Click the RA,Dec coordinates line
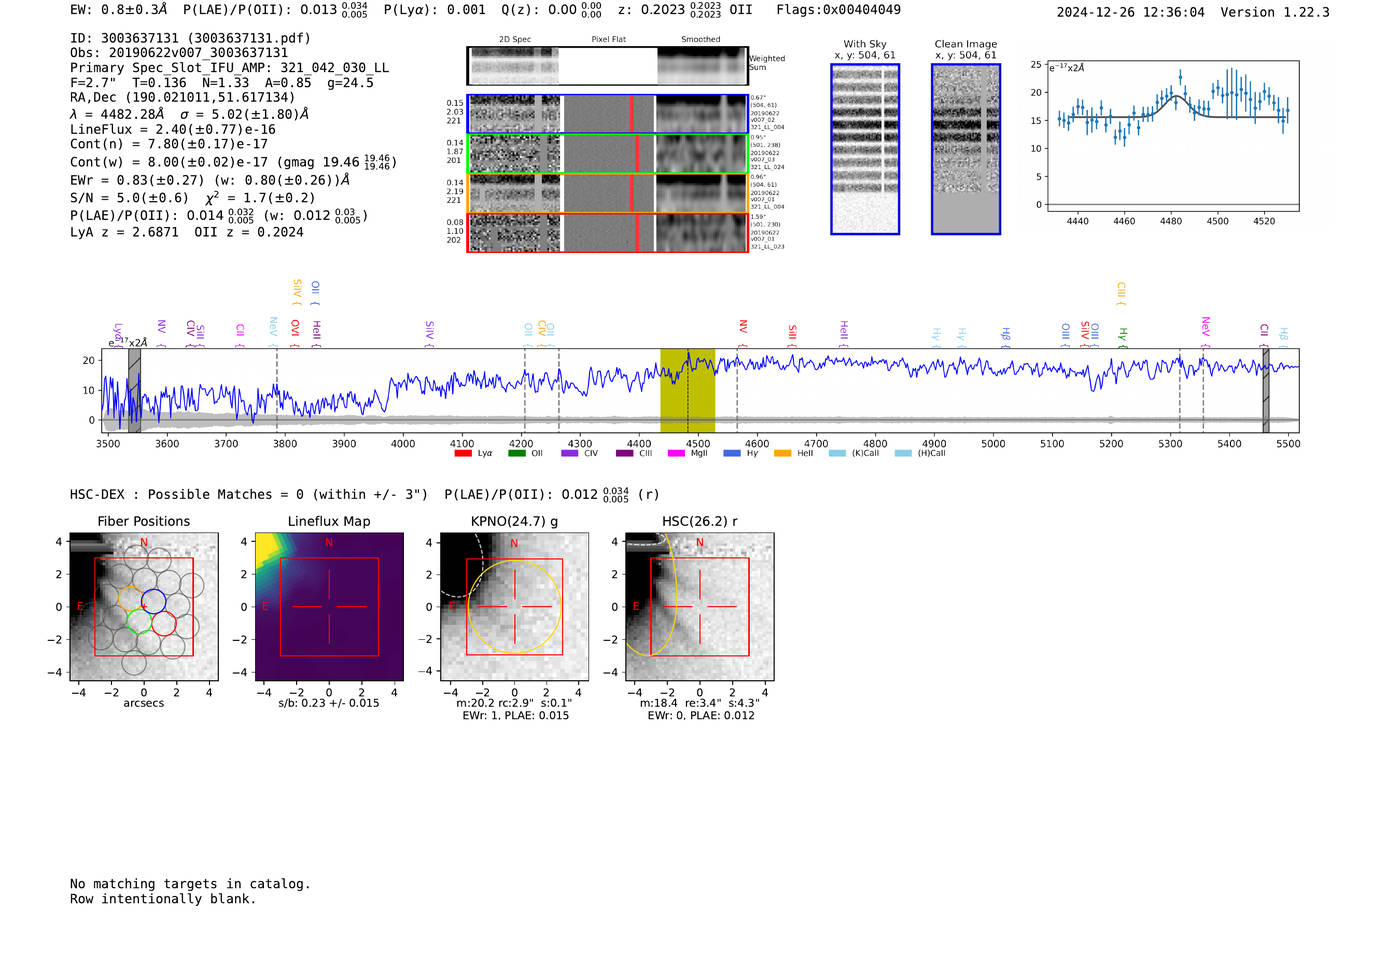Viewport: 1400px width, 953px height. point(183,98)
